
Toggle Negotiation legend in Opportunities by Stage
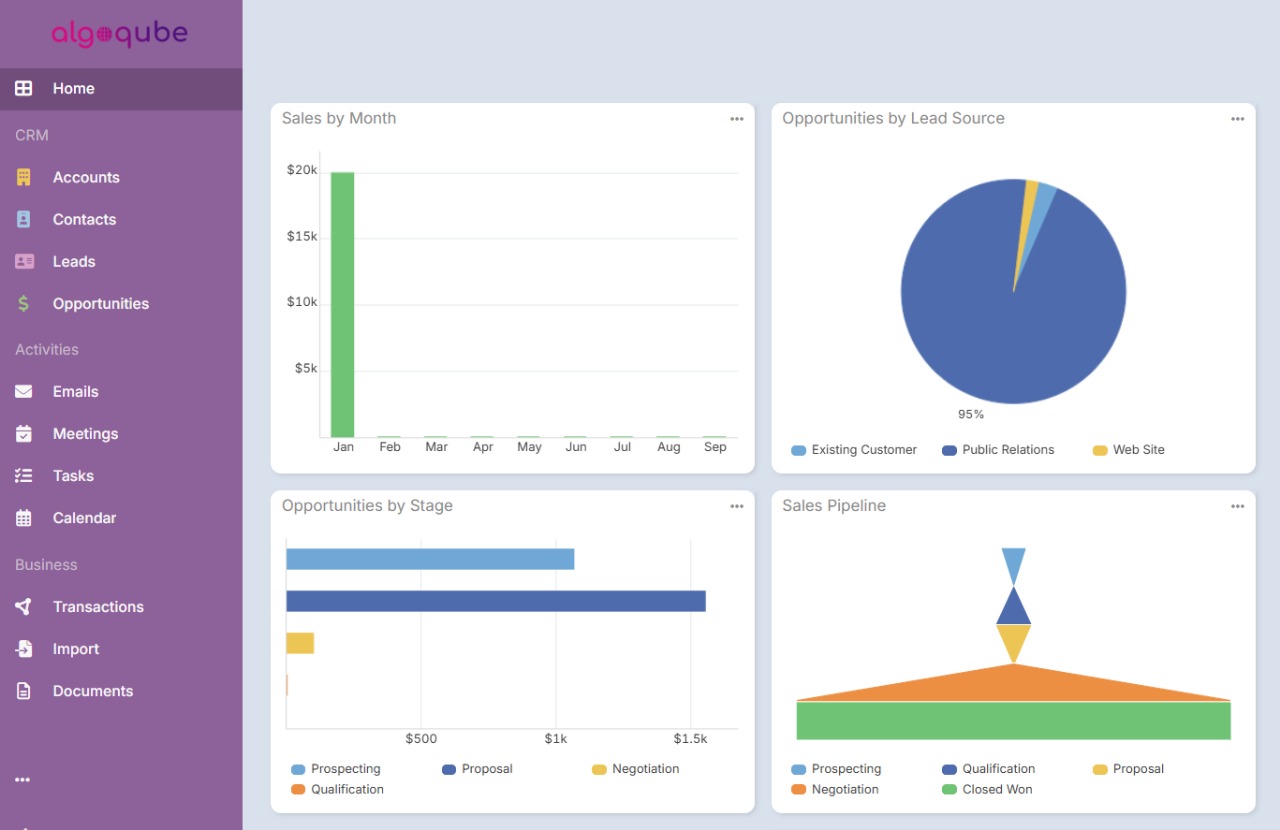[635, 769]
